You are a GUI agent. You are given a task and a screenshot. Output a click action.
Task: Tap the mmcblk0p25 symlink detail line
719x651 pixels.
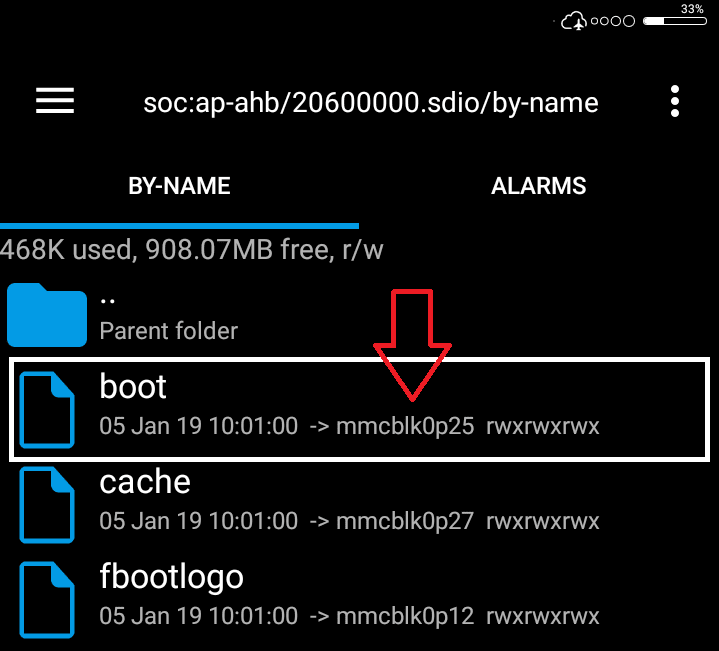(x=349, y=426)
